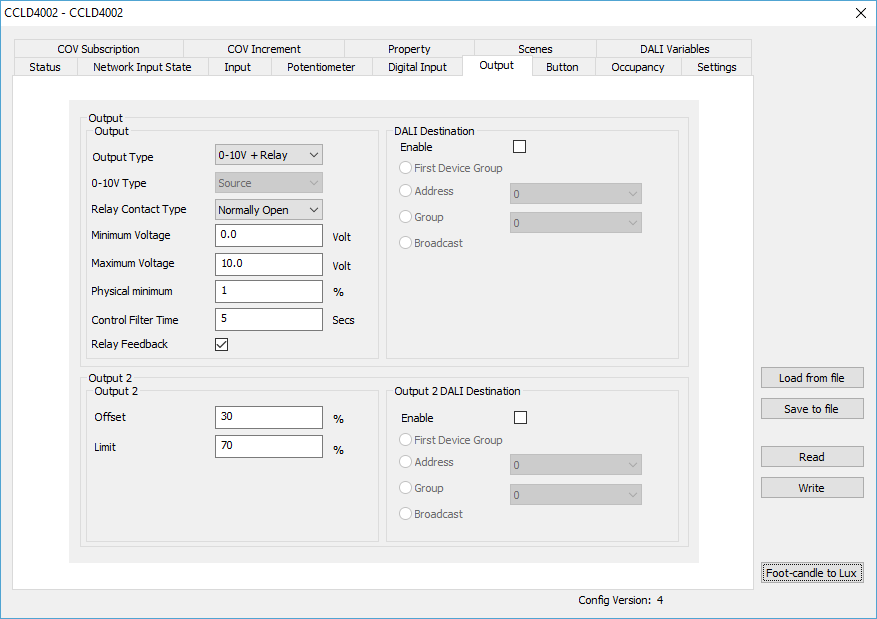
Task: Focus the Minimum Voltage input field
Action: (x=268, y=235)
